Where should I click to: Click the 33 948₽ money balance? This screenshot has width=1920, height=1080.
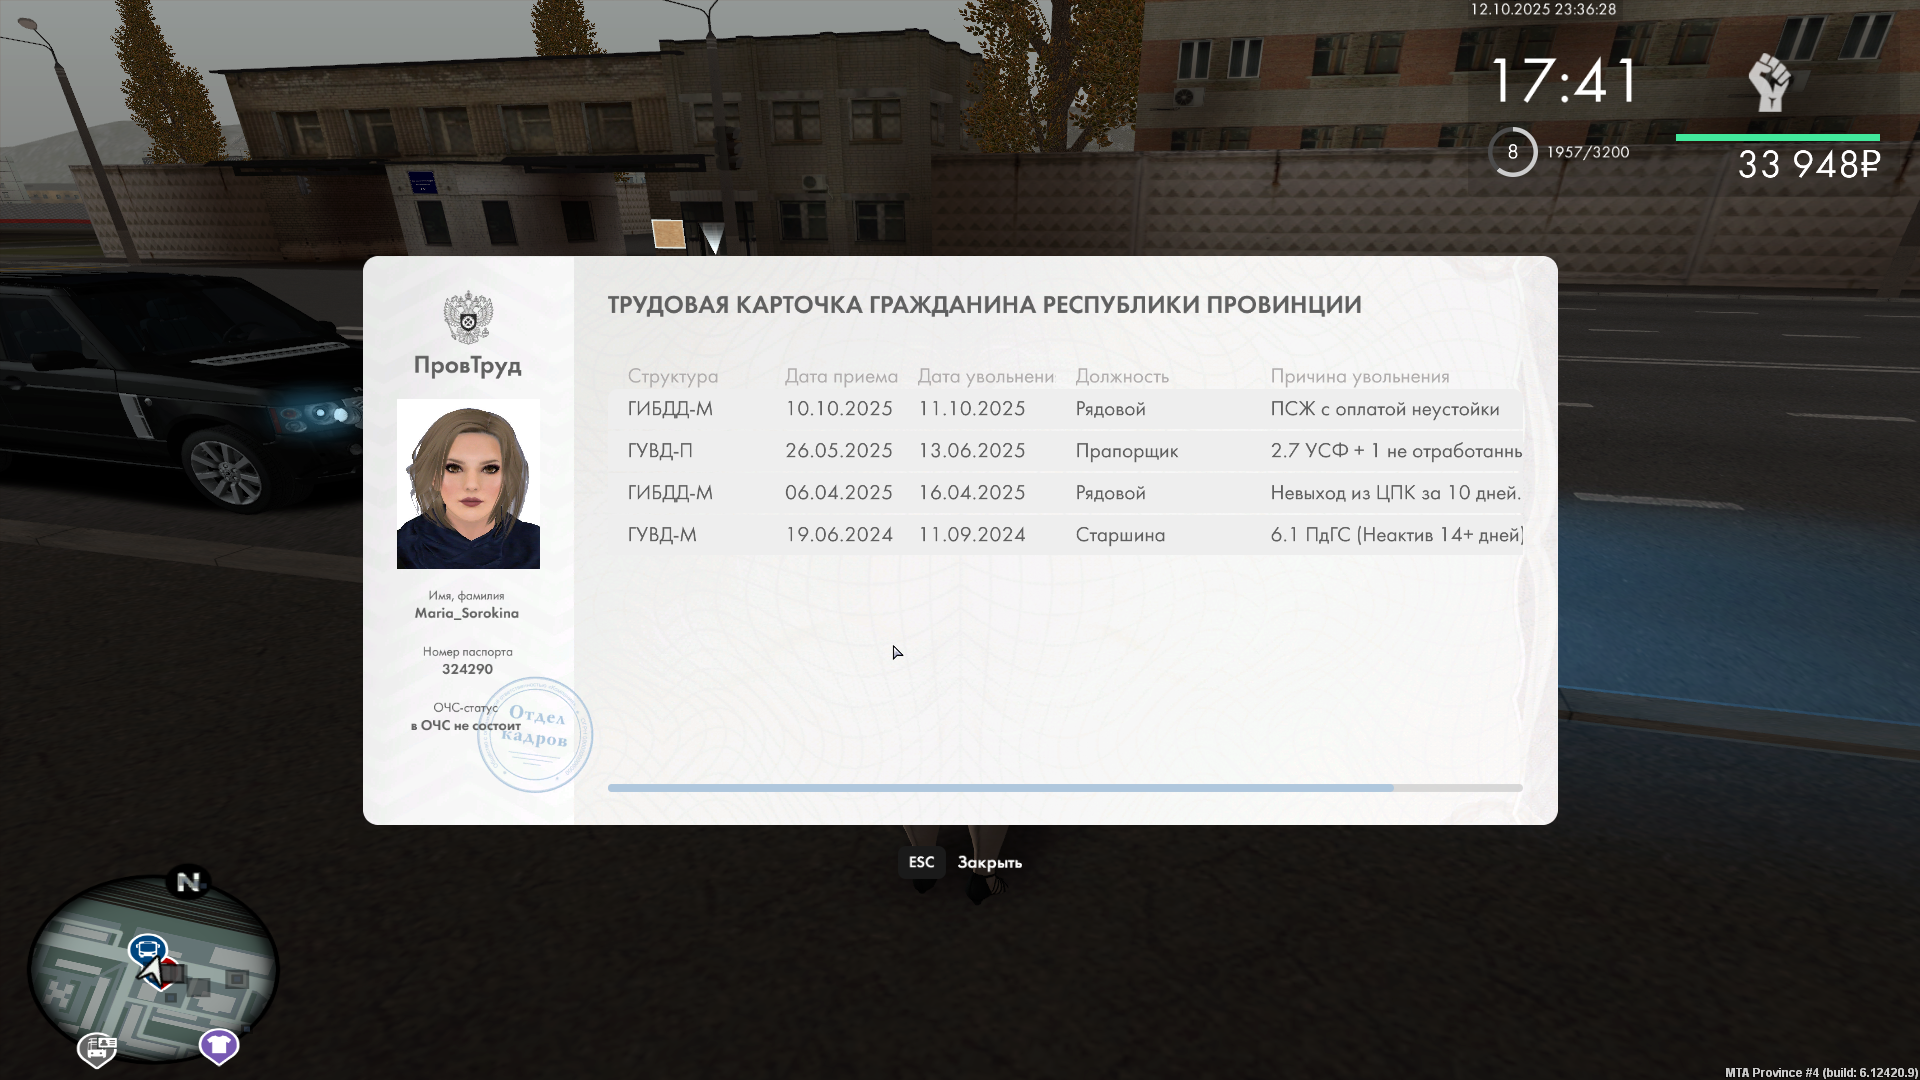(x=1808, y=165)
